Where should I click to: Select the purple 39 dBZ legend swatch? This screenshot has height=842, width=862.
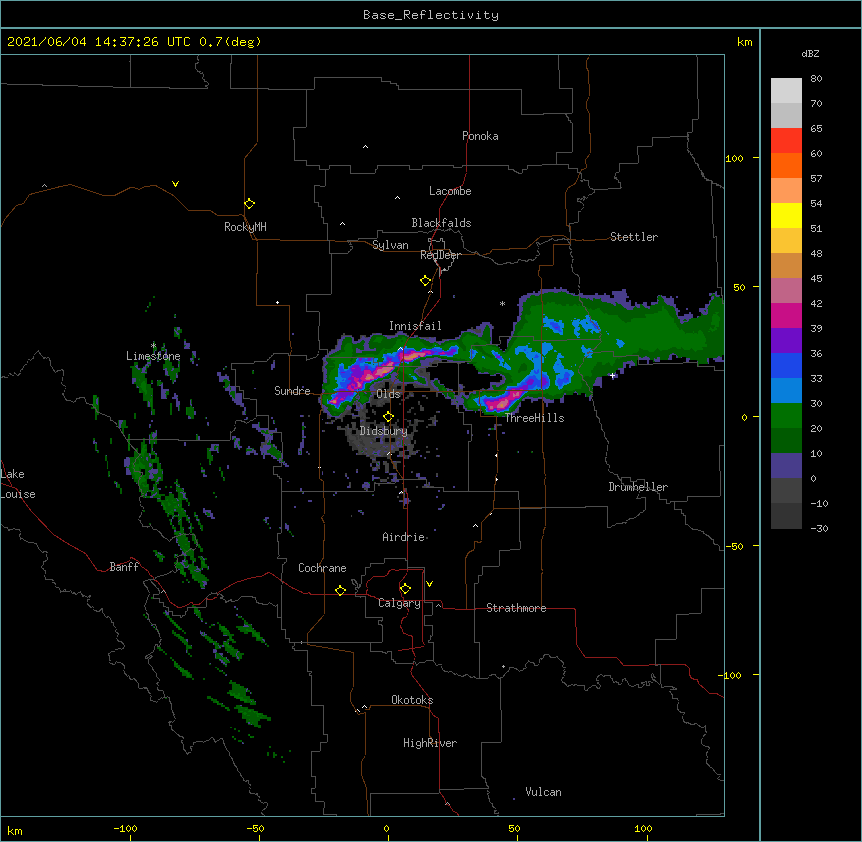pos(786,341)
